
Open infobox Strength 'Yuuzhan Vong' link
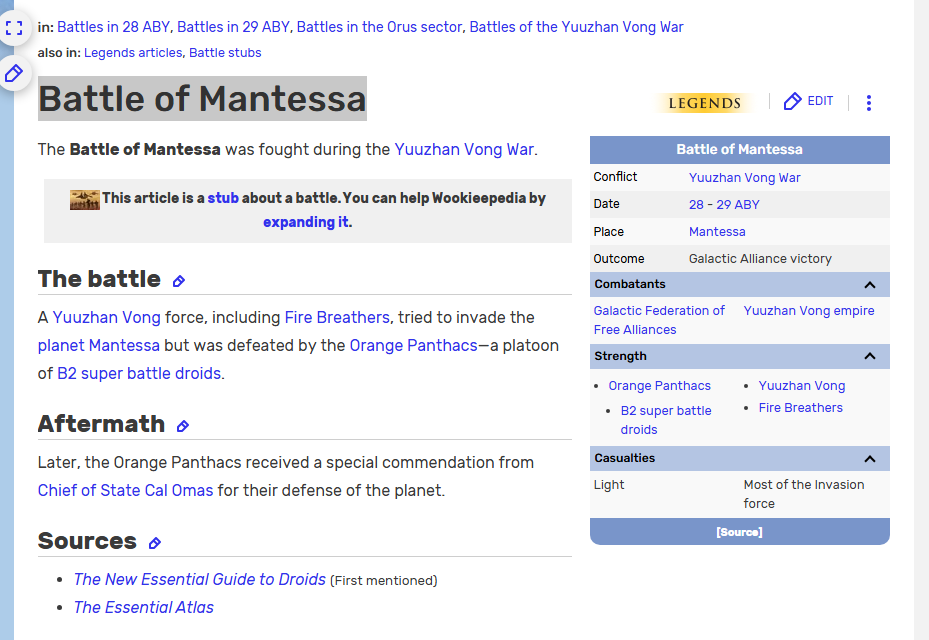click(802, 386)
